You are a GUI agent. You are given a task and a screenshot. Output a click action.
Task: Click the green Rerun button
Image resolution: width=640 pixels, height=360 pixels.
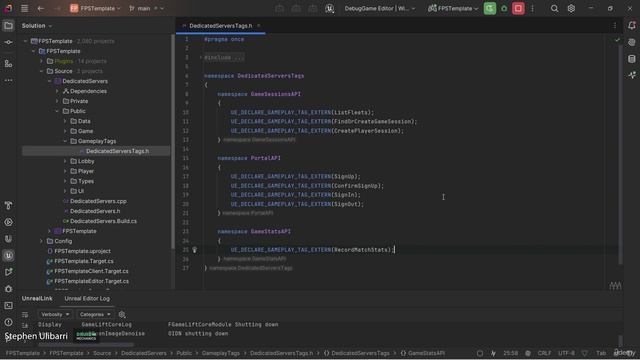[x=490, y=8]
